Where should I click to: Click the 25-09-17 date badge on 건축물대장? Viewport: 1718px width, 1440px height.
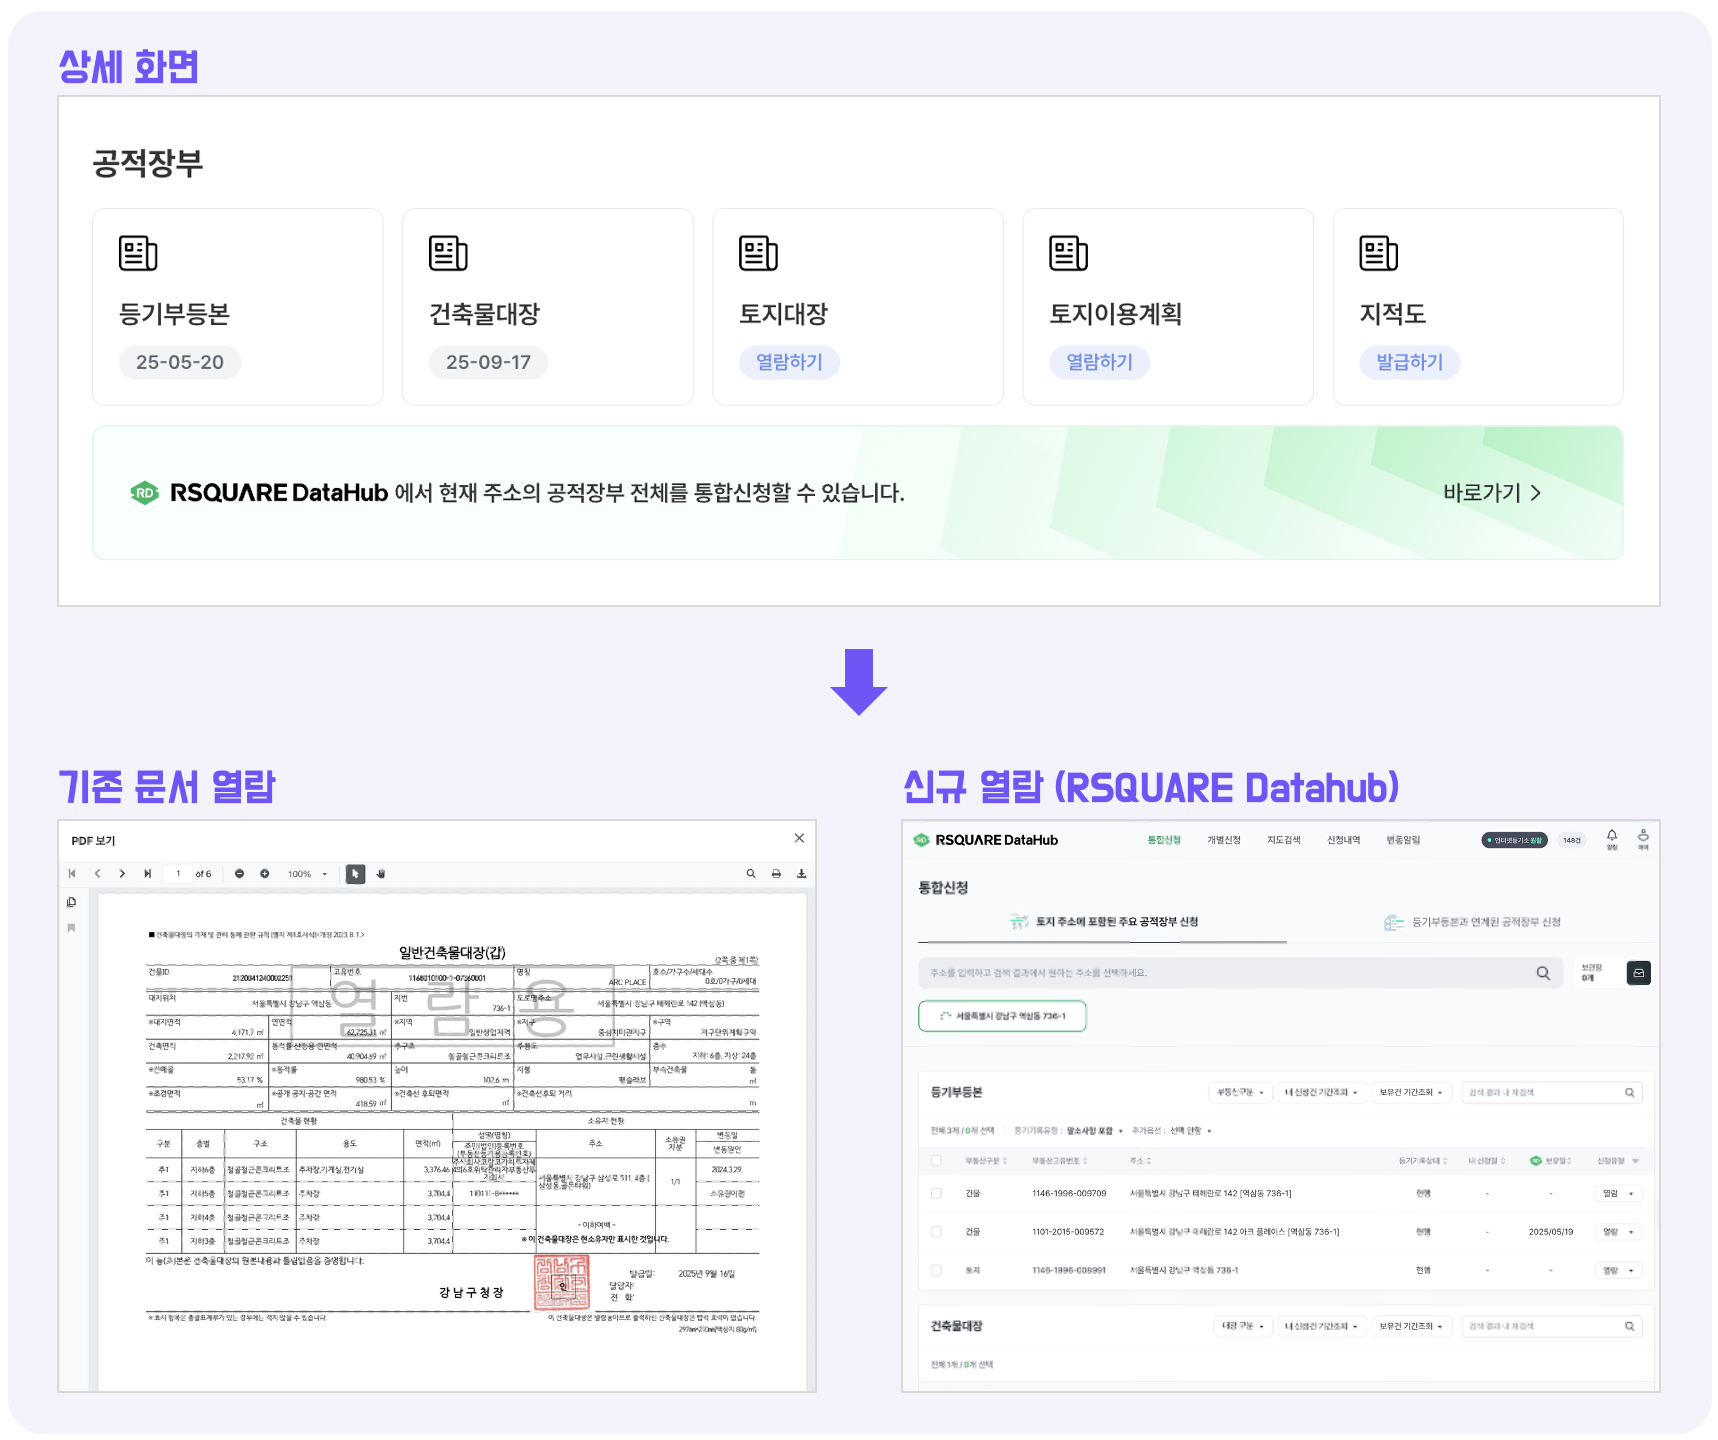[x=488, y=362]
